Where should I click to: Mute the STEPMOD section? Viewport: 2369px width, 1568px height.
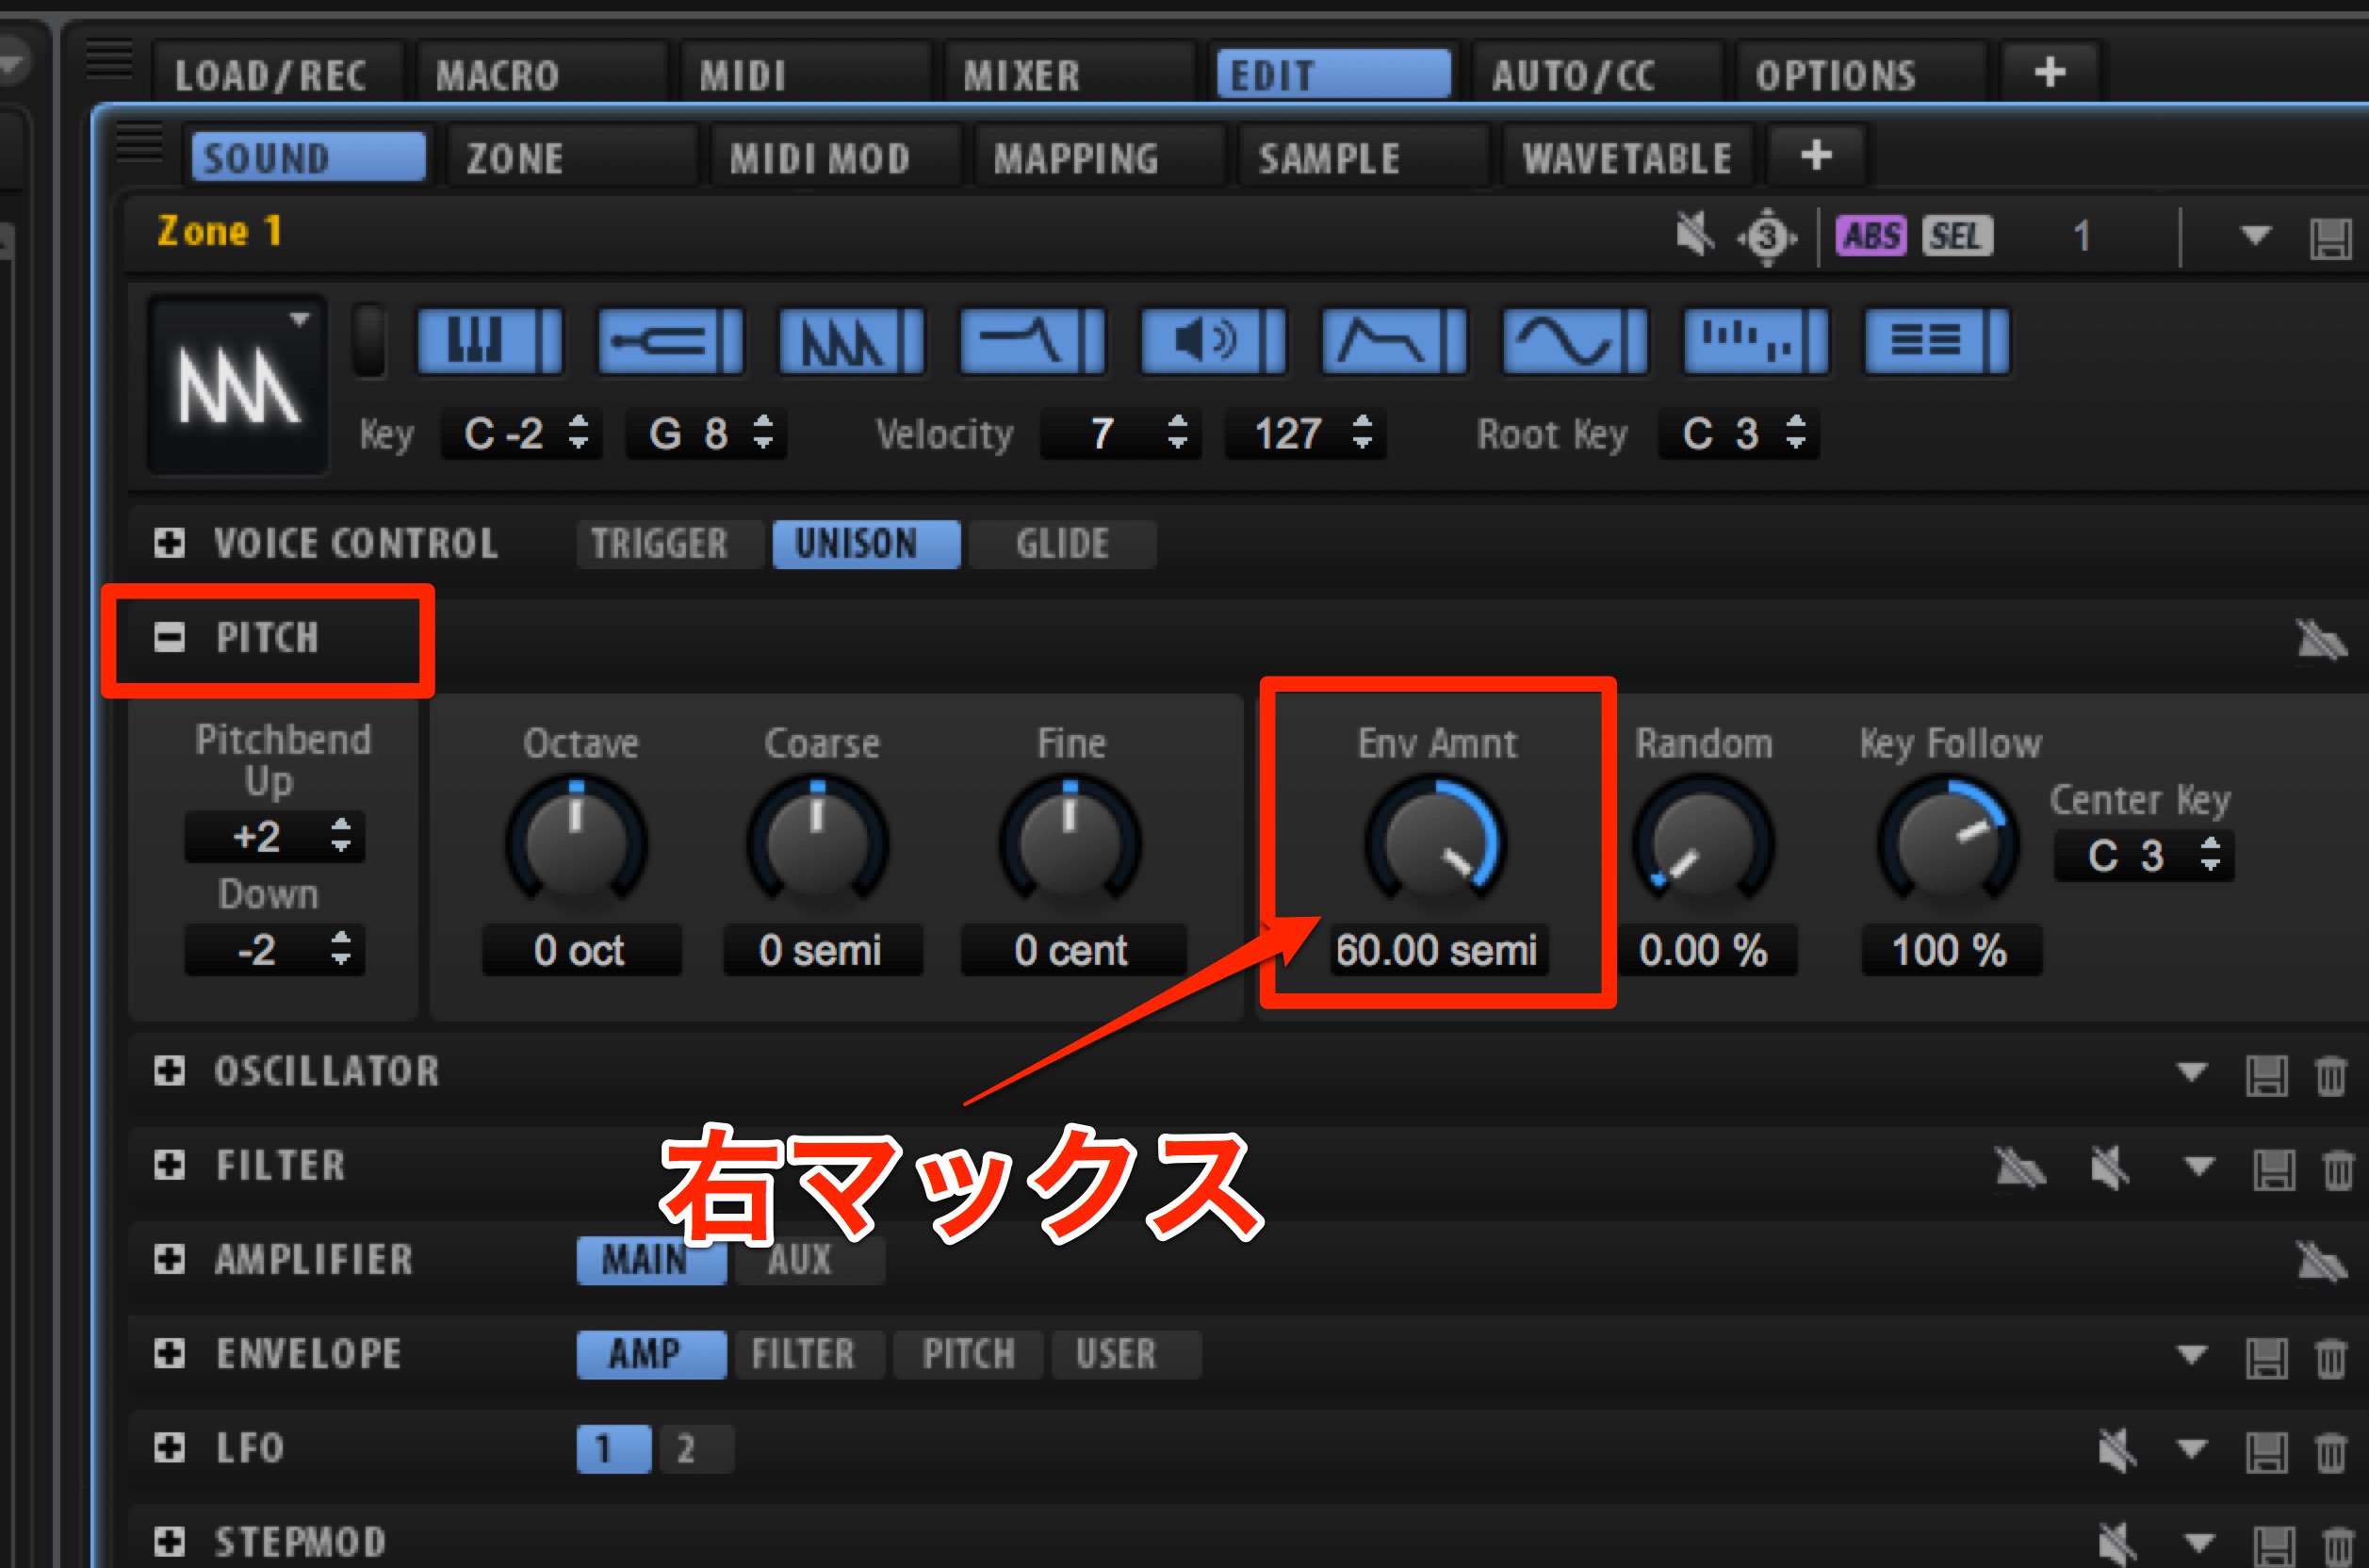click(x=2116, y=1544)
